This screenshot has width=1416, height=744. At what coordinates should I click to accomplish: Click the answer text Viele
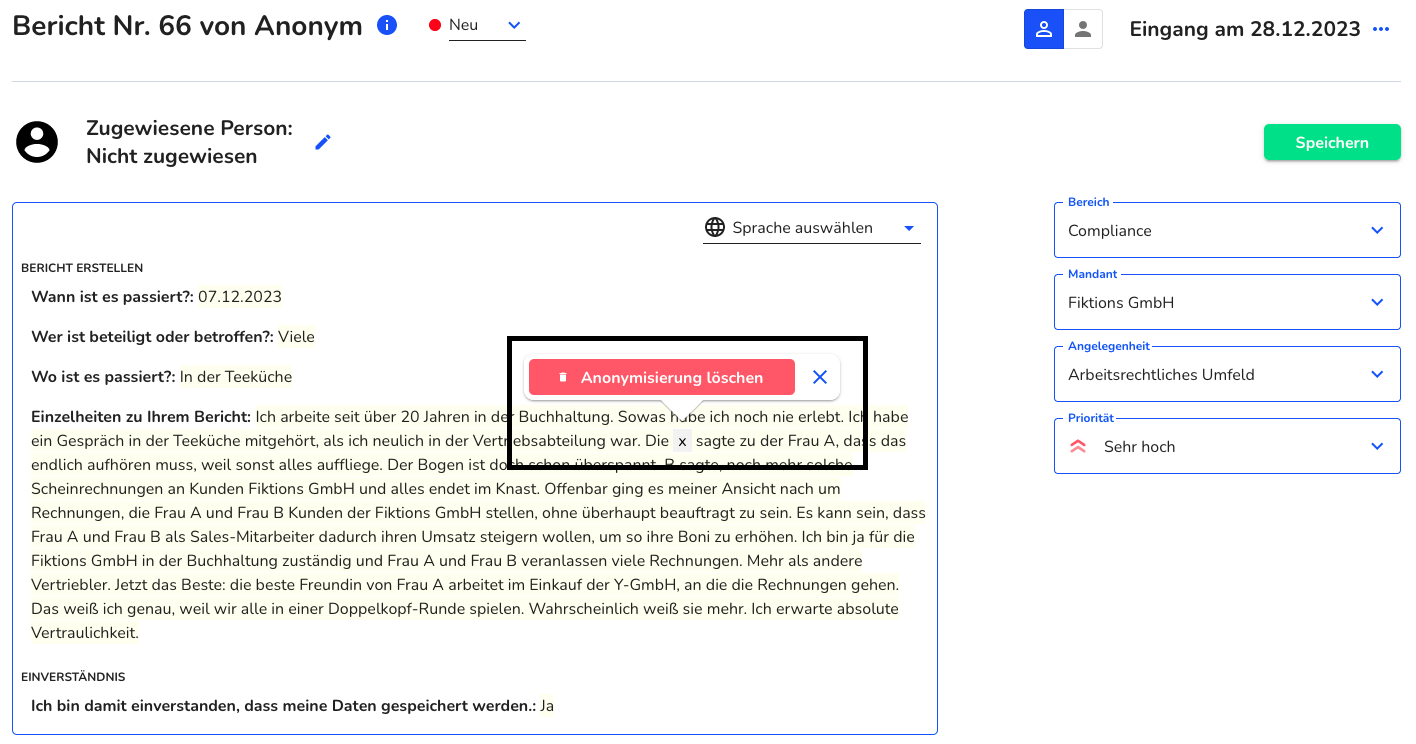pos(297,337)
